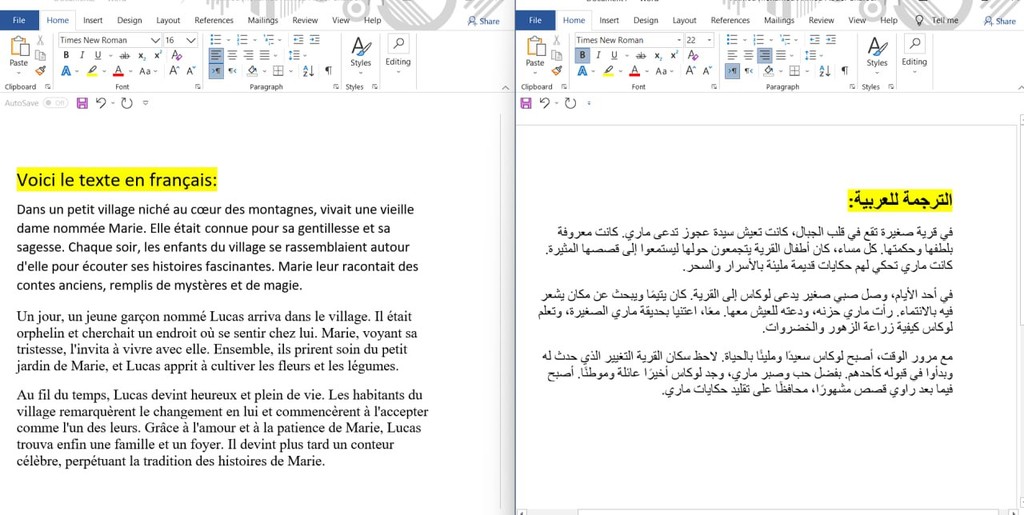Decrease indent in the left window

pyautogui.click(x=300, y=40)
